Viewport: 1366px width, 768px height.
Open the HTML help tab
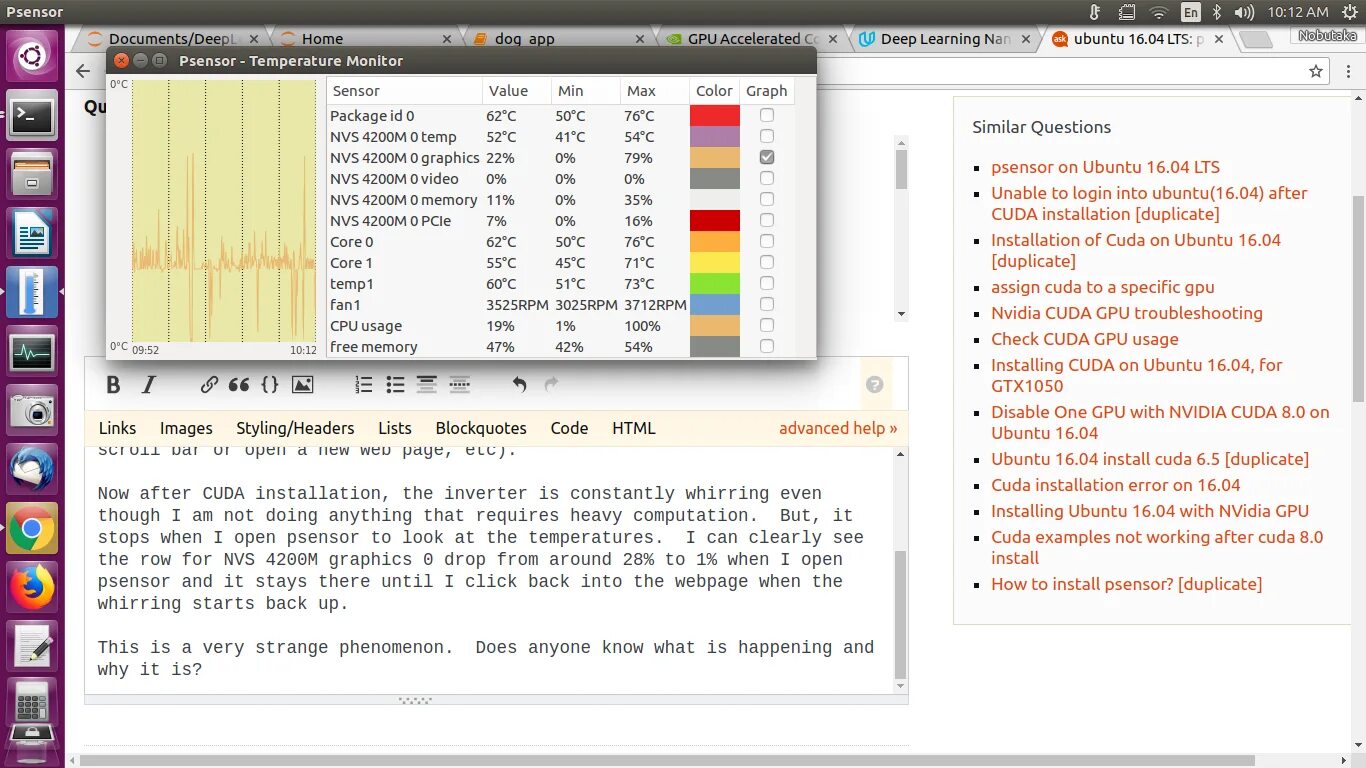634,428
